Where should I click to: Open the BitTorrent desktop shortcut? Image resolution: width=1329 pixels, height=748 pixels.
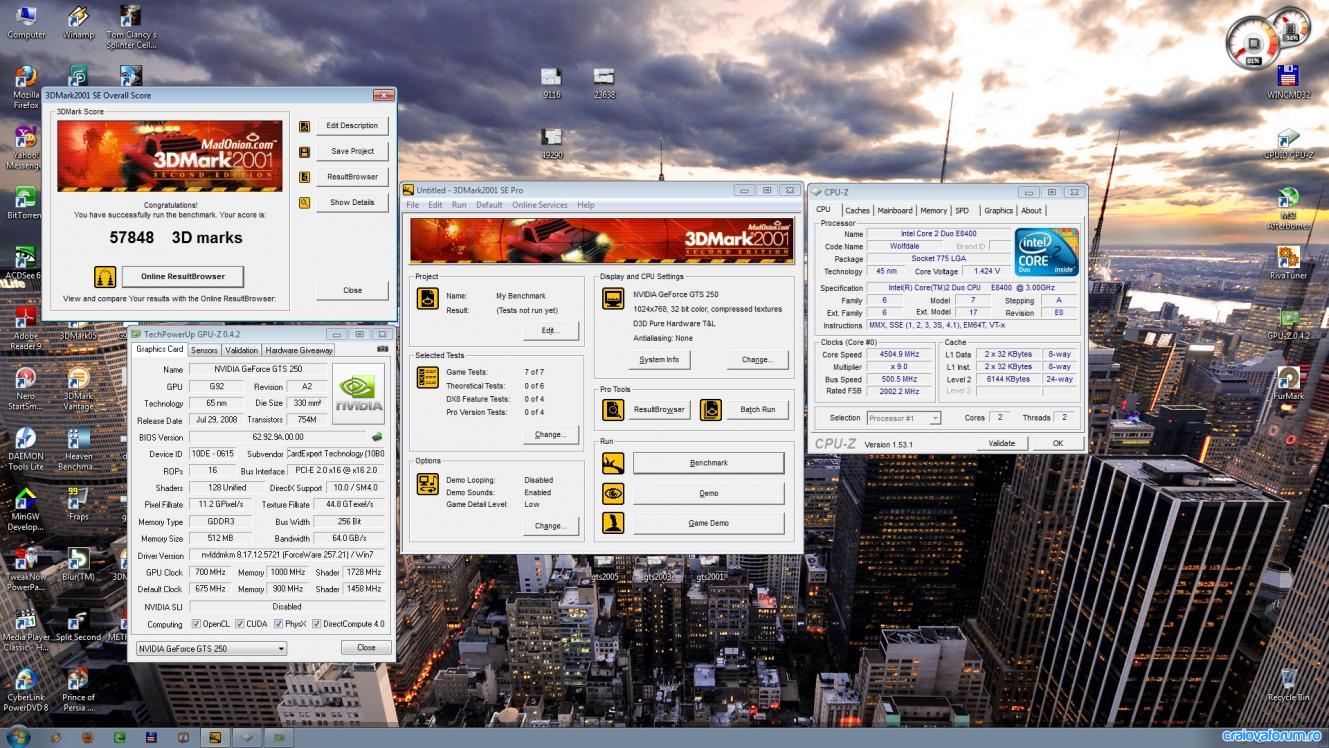(24, 203)
